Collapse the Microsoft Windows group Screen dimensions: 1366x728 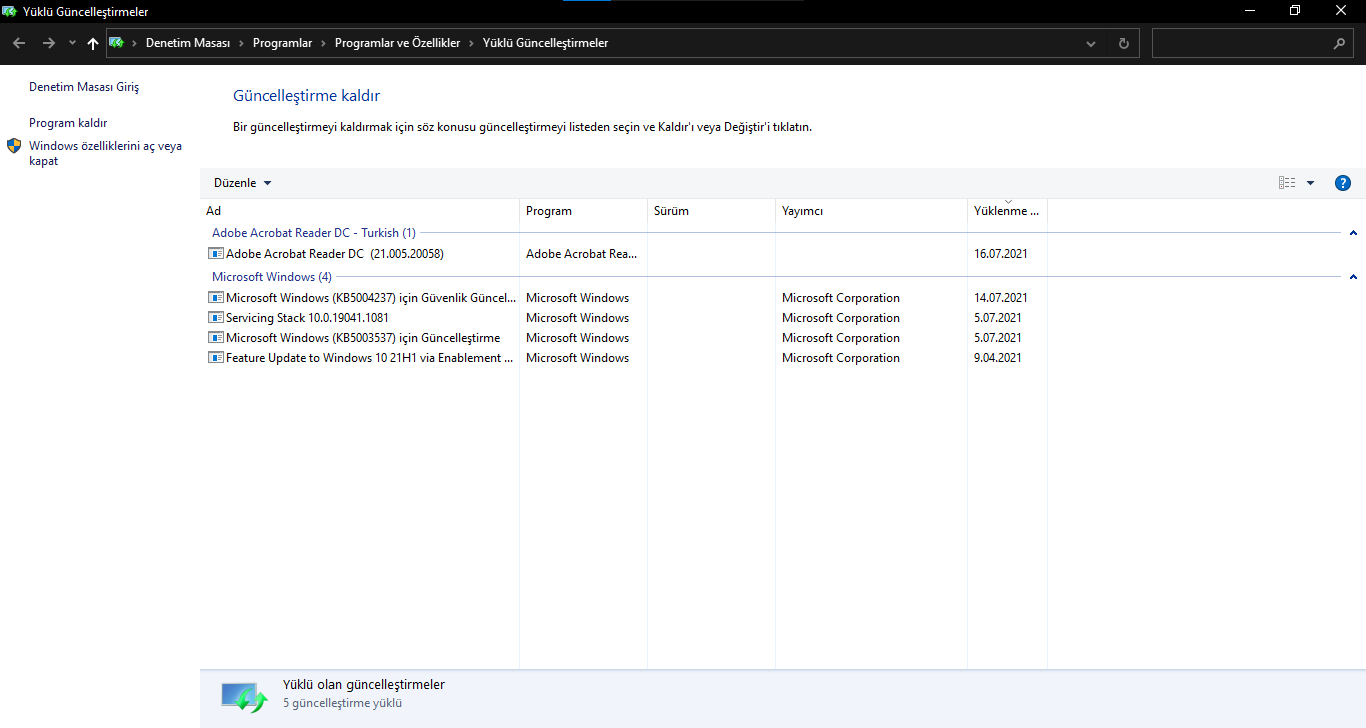(x=1353, y=277)
